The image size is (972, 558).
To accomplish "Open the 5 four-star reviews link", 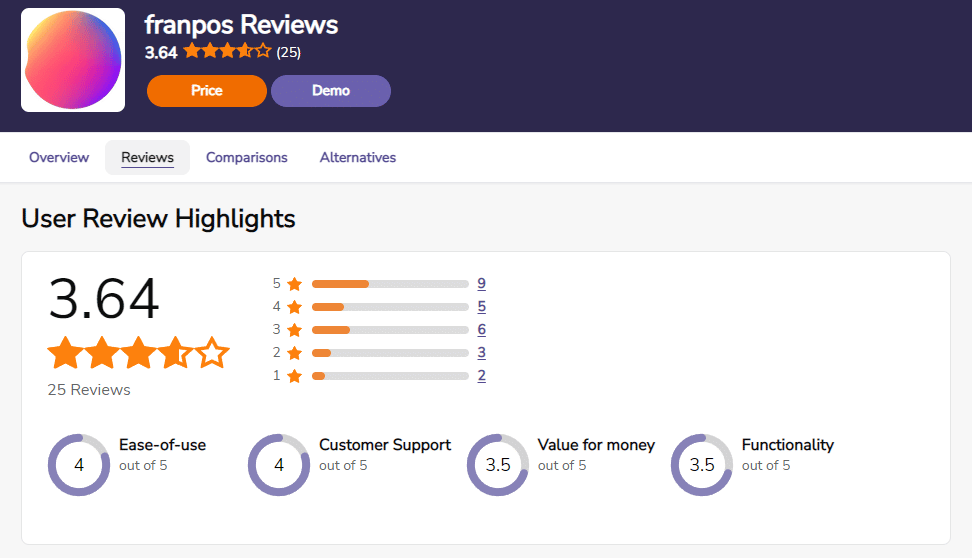I will (482, 306).
